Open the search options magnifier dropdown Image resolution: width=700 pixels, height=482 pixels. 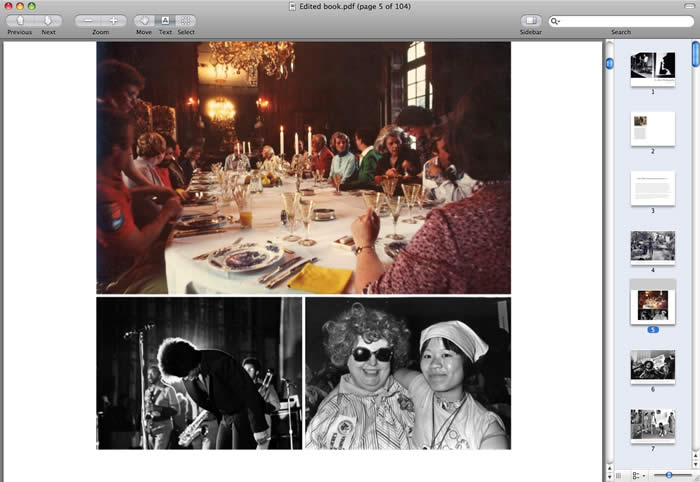pyautogui.click(x=556, y=21)
